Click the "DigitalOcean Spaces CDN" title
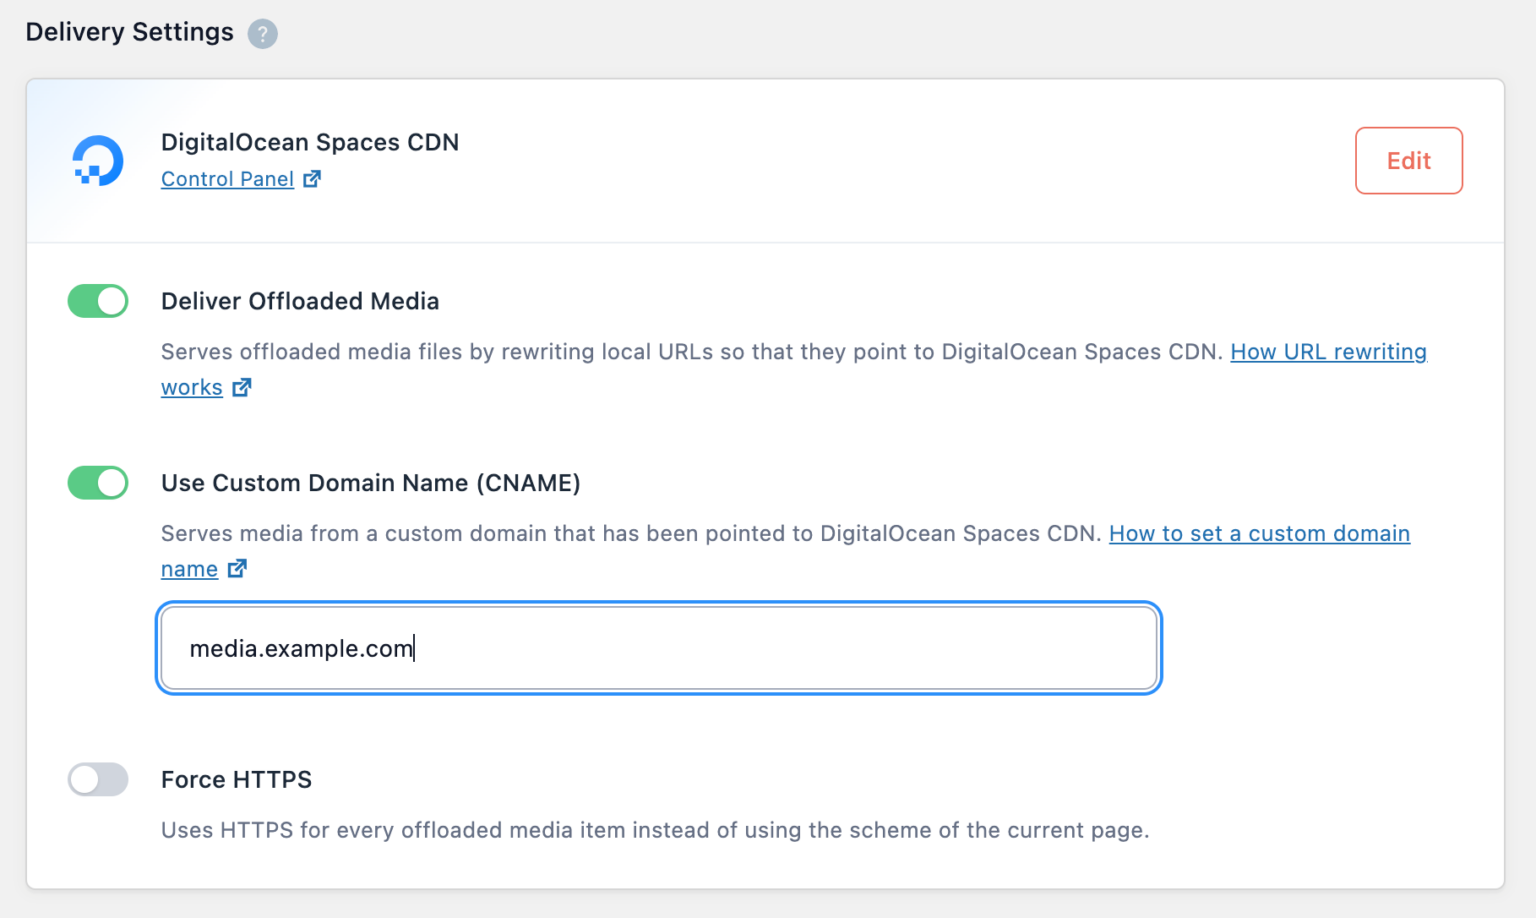The image size is (1536, 918). tap(310, 142)
